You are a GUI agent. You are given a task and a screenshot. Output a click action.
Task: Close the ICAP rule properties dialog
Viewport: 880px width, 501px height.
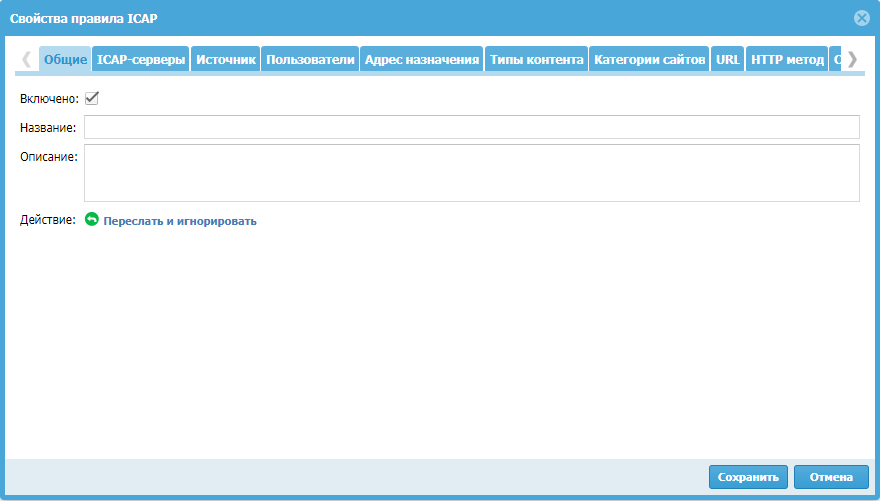point(861,18)
